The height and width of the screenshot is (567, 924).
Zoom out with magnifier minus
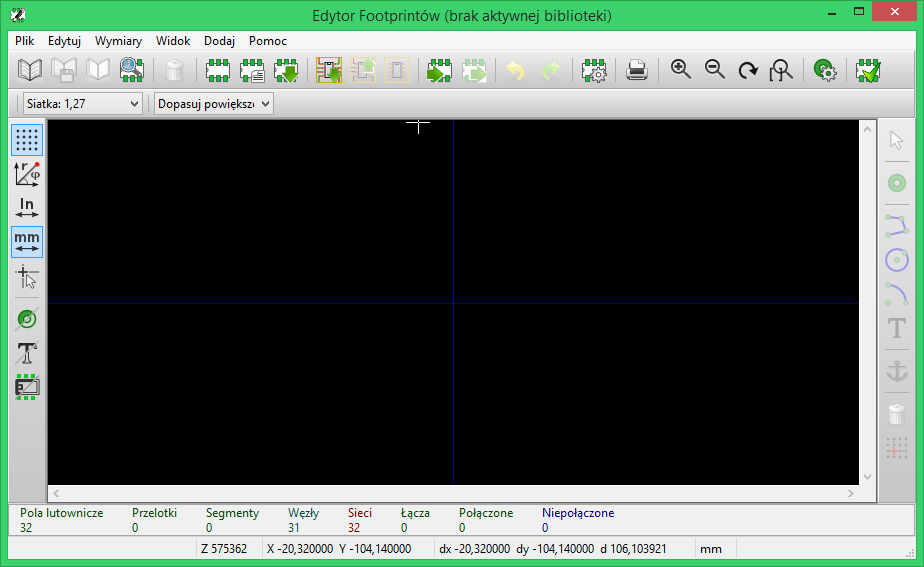point(715,70)
